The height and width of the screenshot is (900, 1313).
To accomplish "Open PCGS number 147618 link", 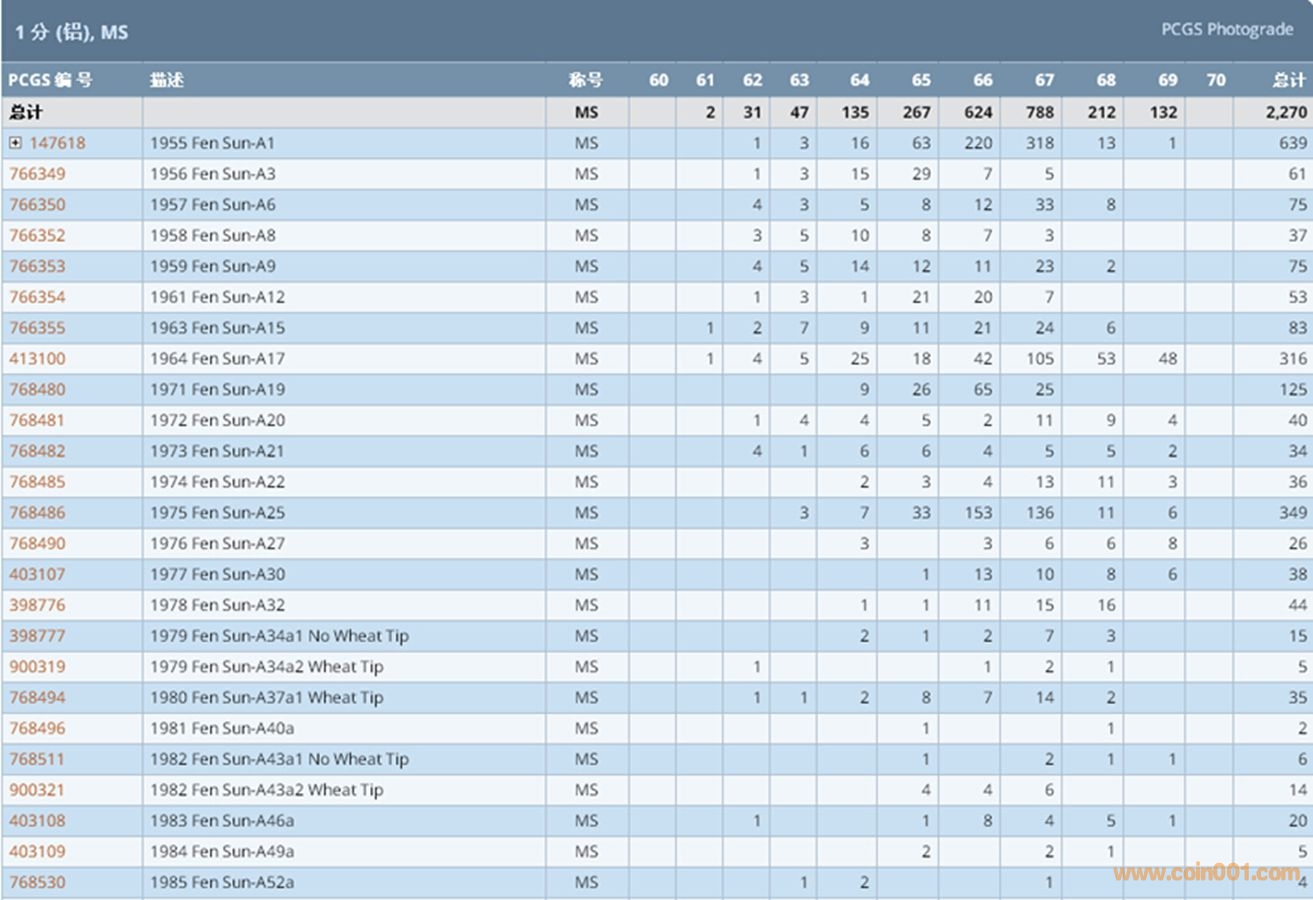I will (x=57, y=143).
